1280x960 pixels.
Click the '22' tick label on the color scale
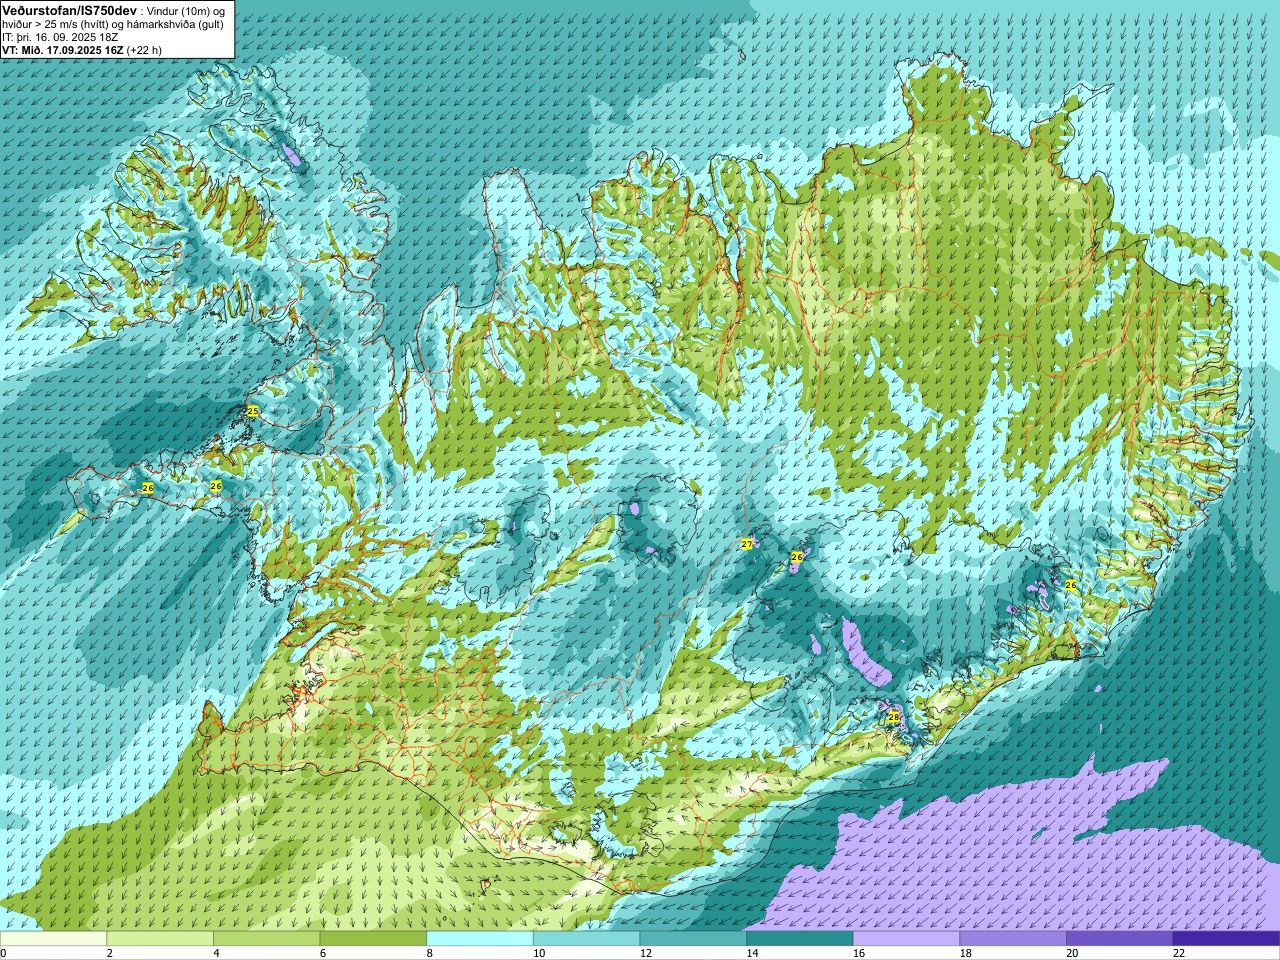coord(1179,953)
